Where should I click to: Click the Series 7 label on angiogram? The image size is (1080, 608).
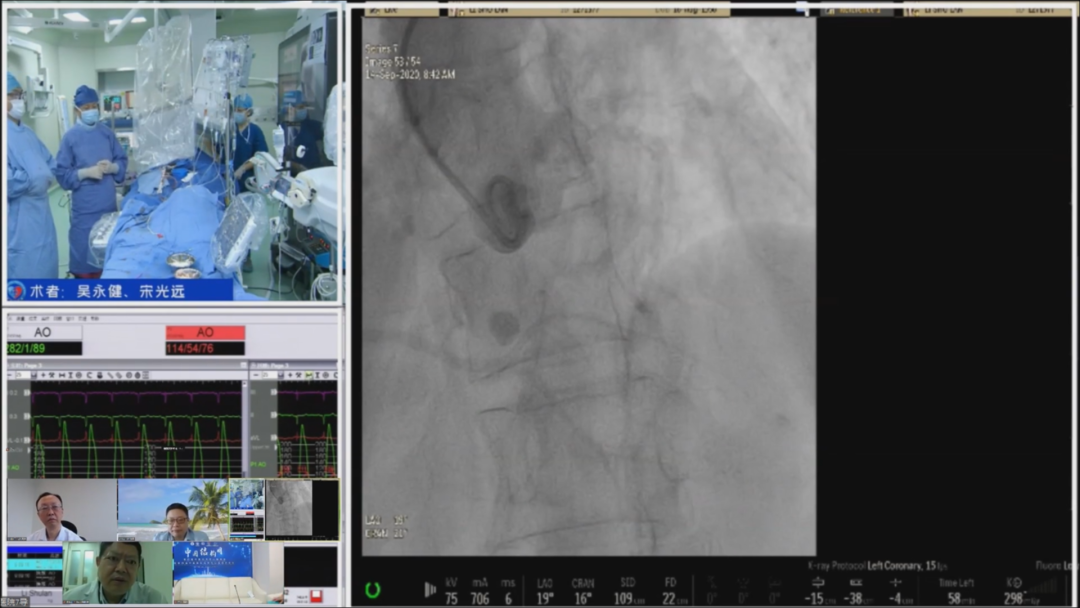[382, 49]
